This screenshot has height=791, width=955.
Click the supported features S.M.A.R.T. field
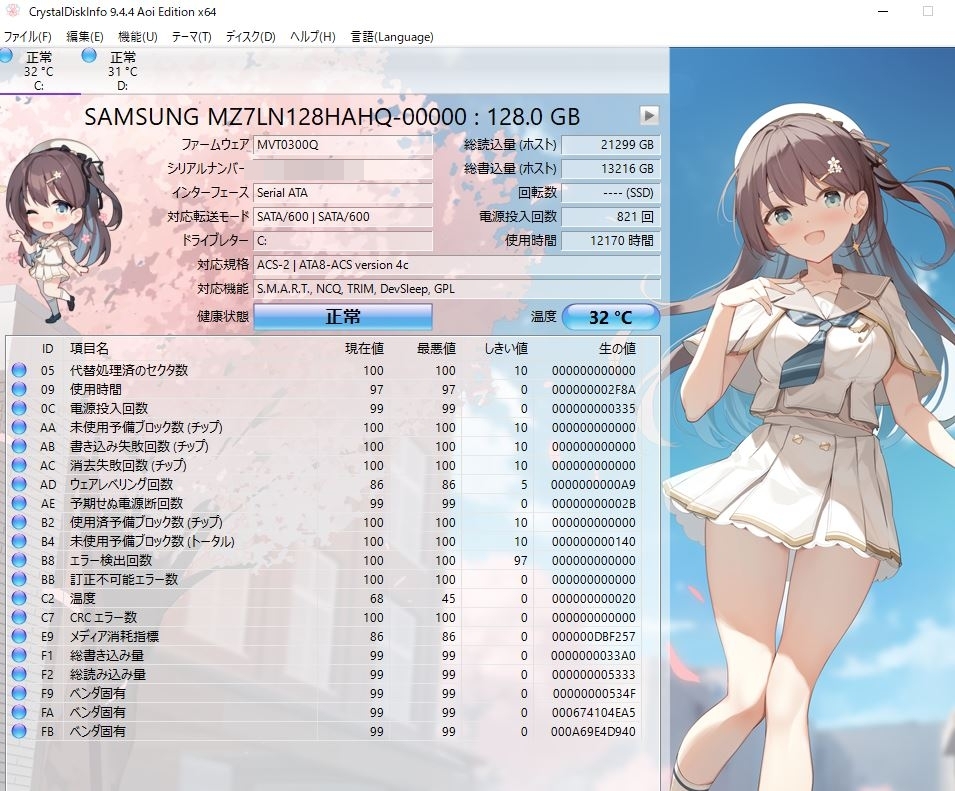pyautogui.click(x=457, y=289)
